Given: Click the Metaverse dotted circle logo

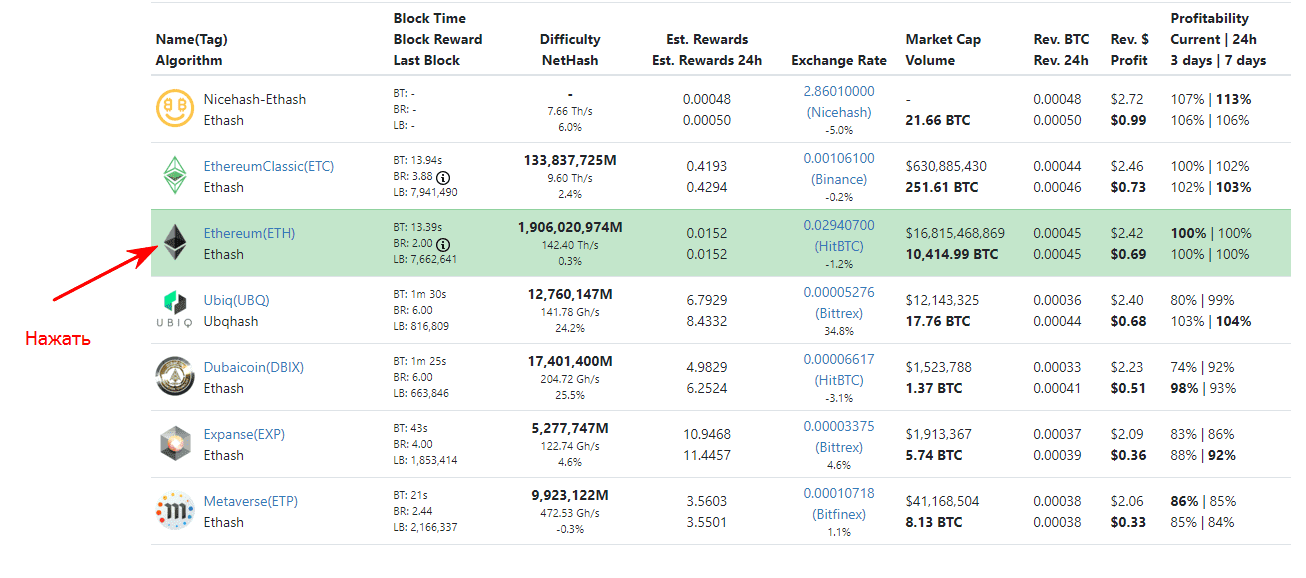Looking at the screenshot, I should pyautogui.click(x=175, y=511).
